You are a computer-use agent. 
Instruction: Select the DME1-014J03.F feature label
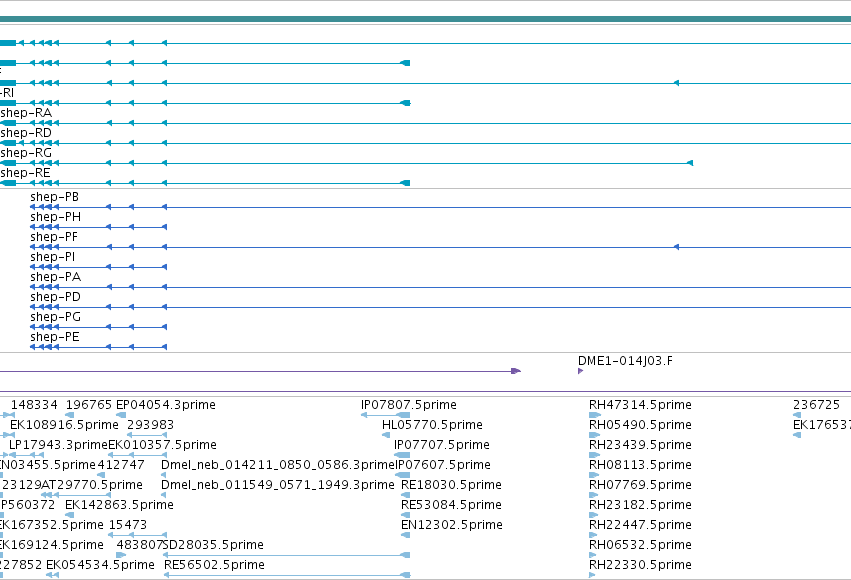pyautogui.click(x=625, y=361)
